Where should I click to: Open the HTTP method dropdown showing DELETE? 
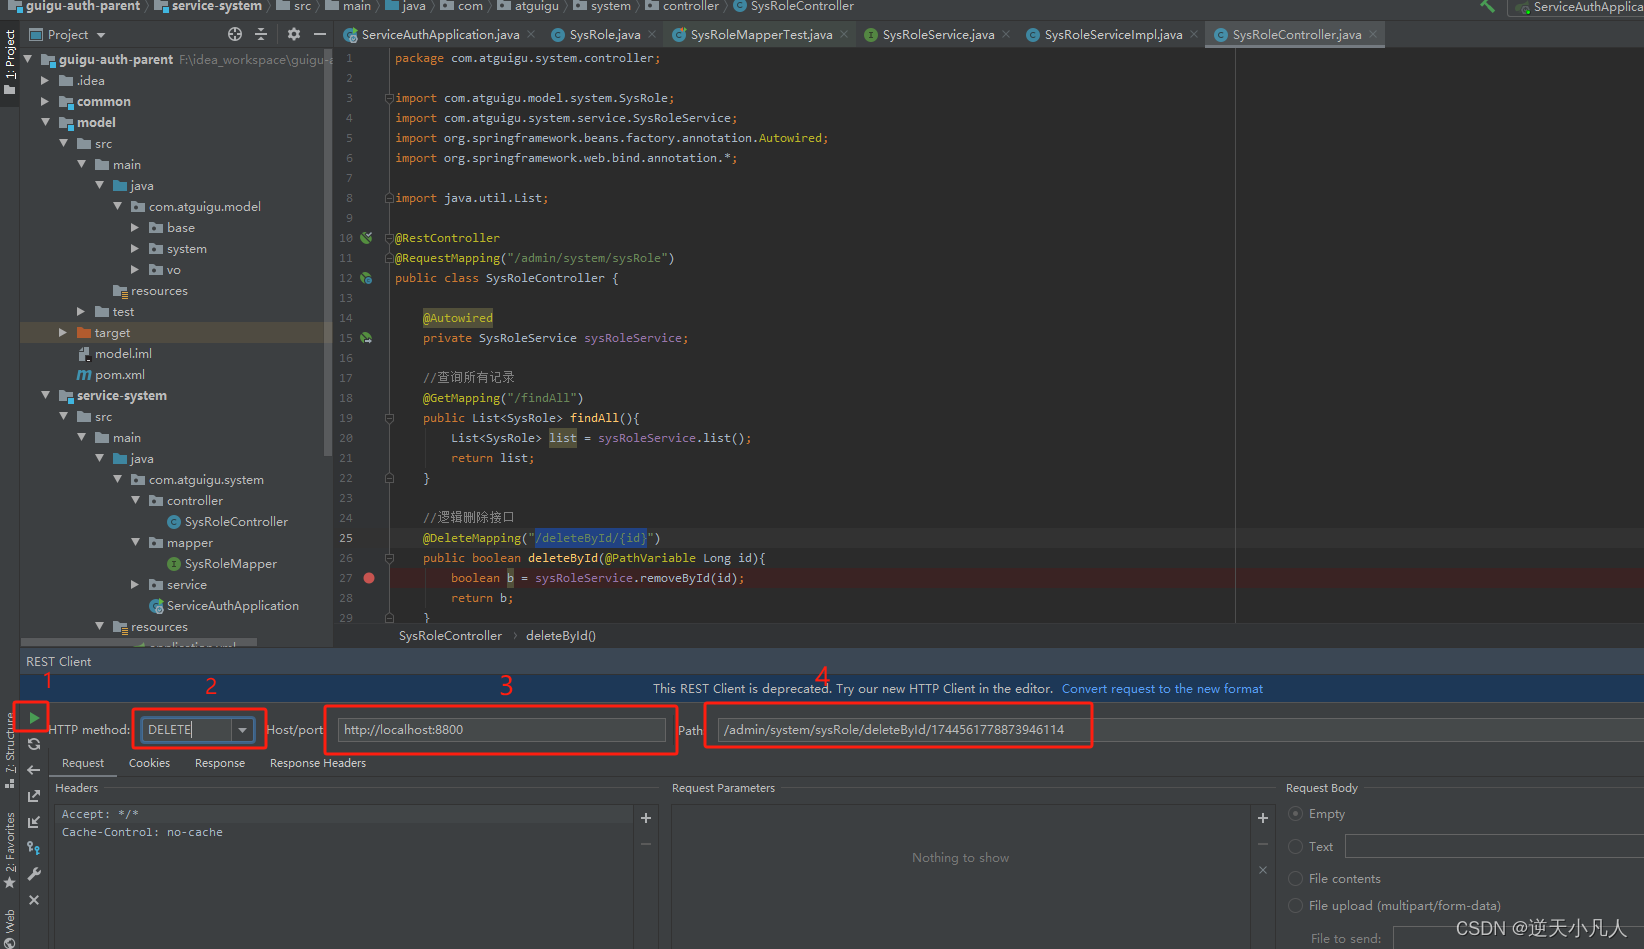point(243,729)
